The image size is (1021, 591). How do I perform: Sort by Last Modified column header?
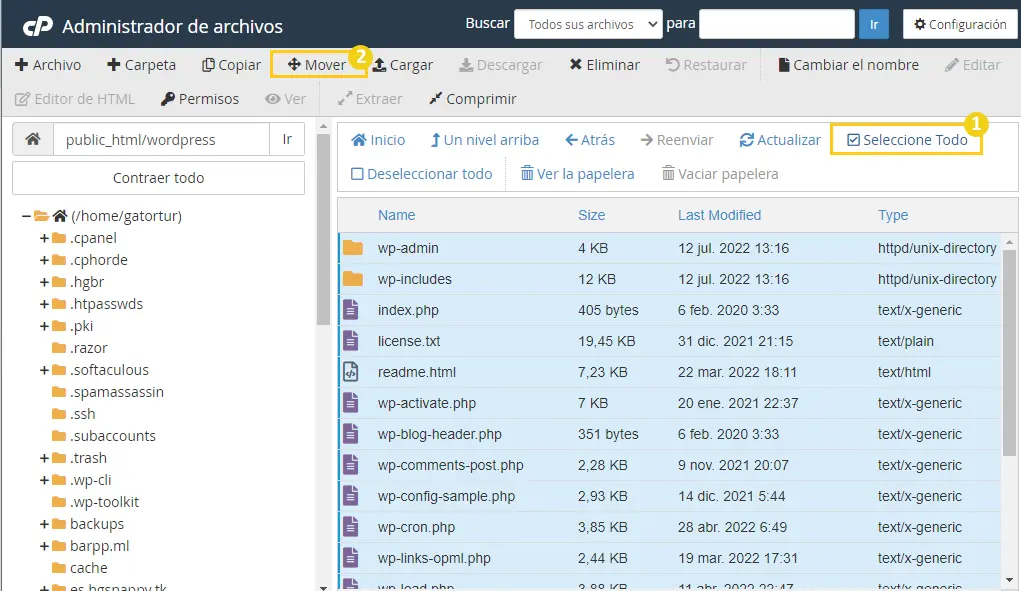(720, 215)
